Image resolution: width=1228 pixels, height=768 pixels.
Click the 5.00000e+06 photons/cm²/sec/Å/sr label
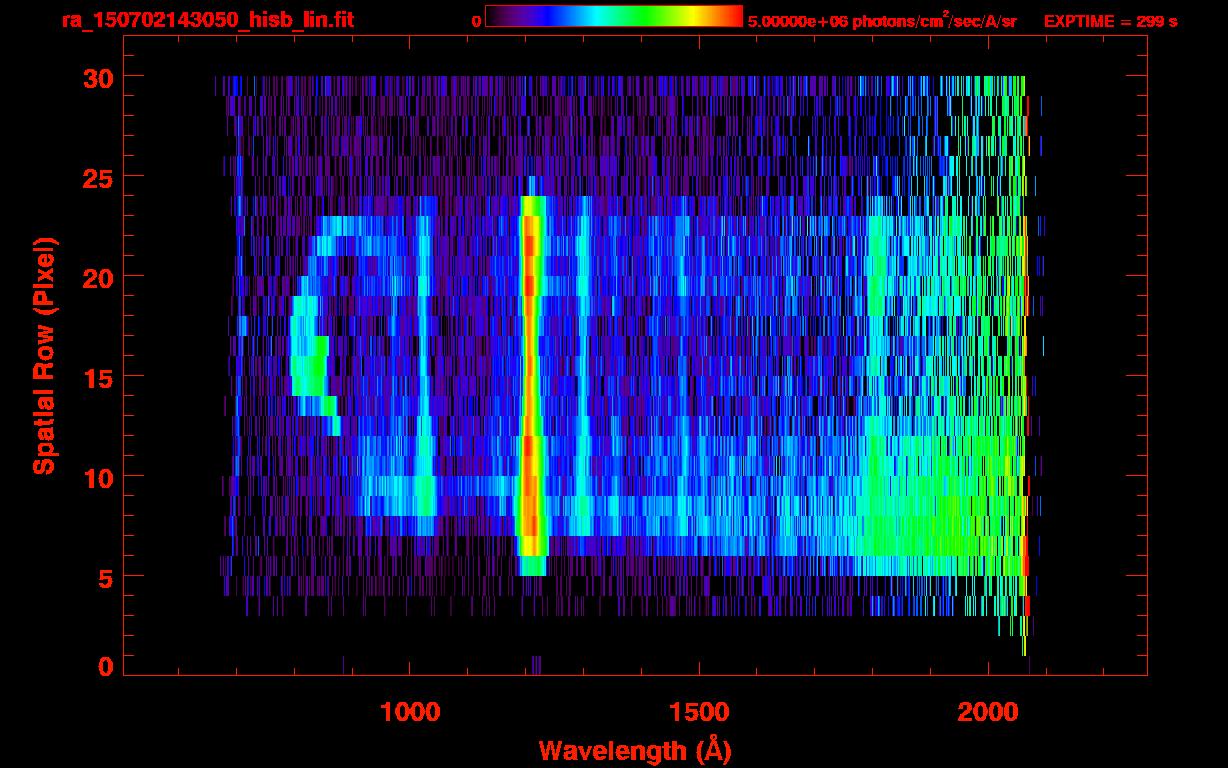click(x=882, y=20)
